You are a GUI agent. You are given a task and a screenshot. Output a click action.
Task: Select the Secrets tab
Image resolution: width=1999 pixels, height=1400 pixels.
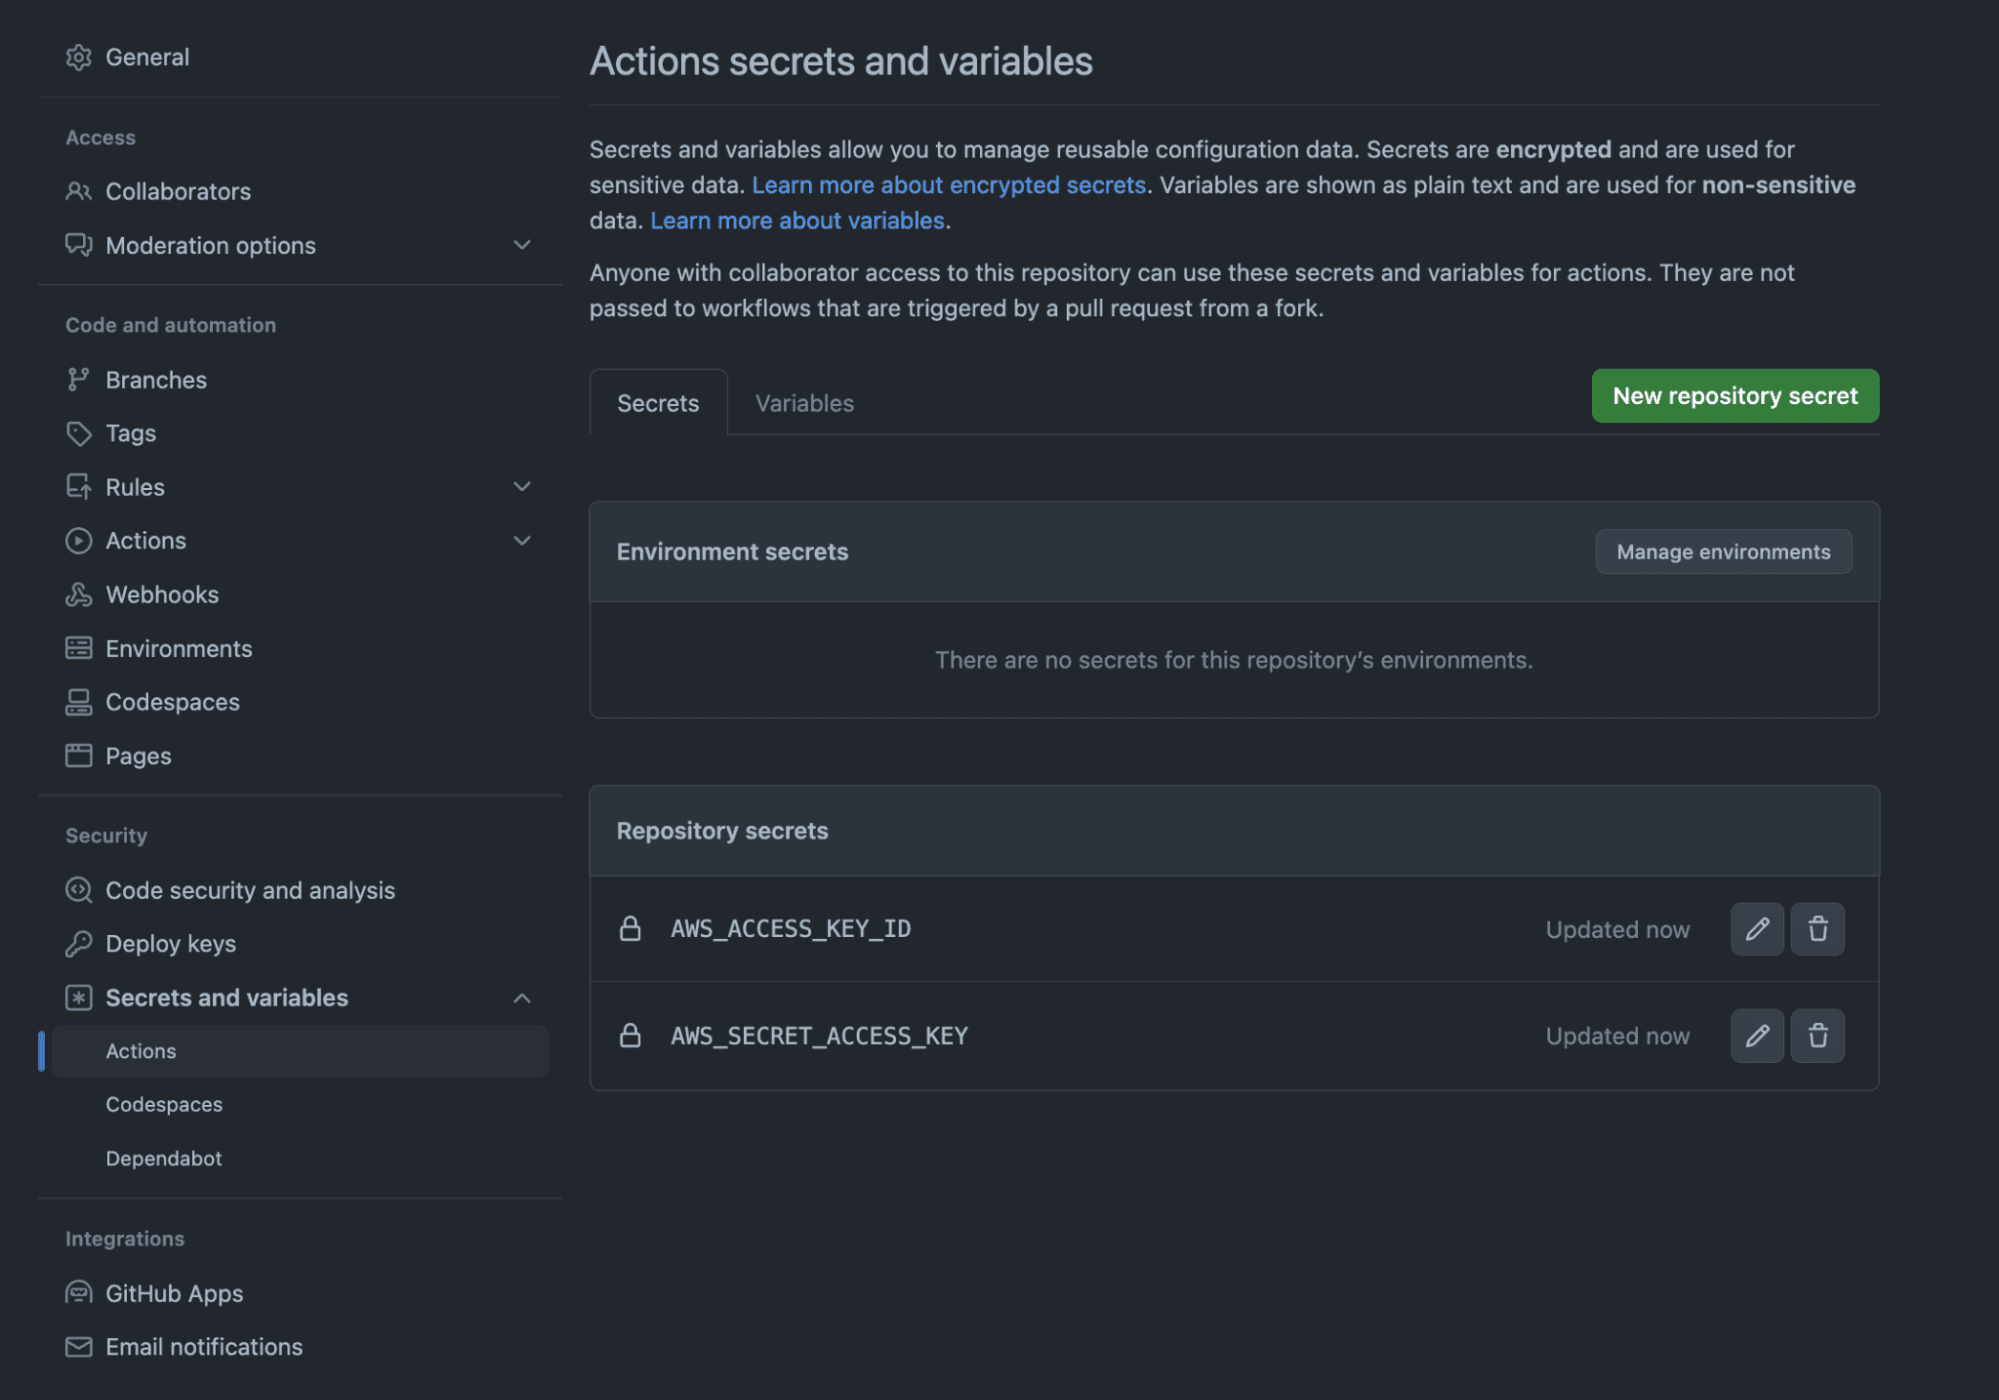pos(657,403)
